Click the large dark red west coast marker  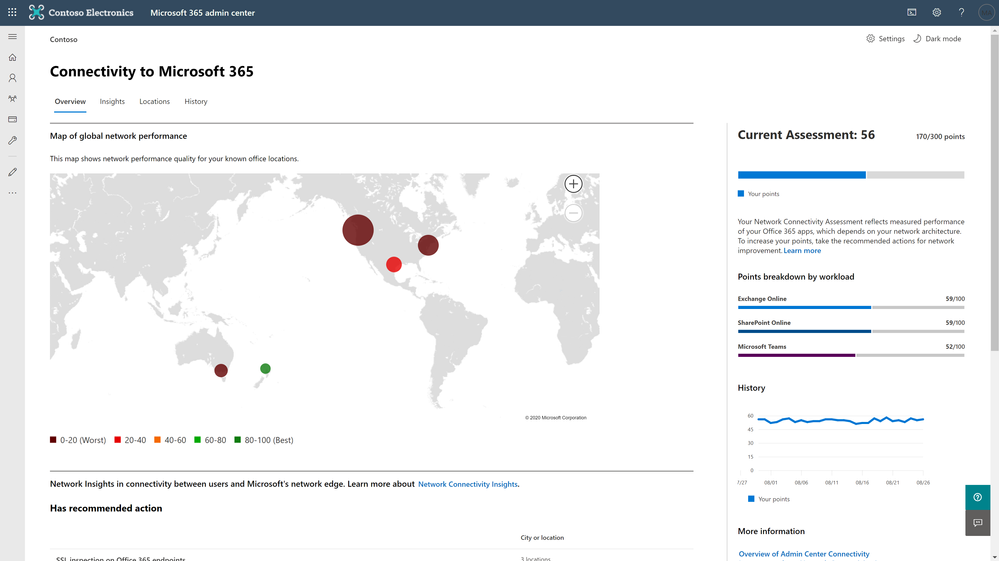click(x=358, y=230)
